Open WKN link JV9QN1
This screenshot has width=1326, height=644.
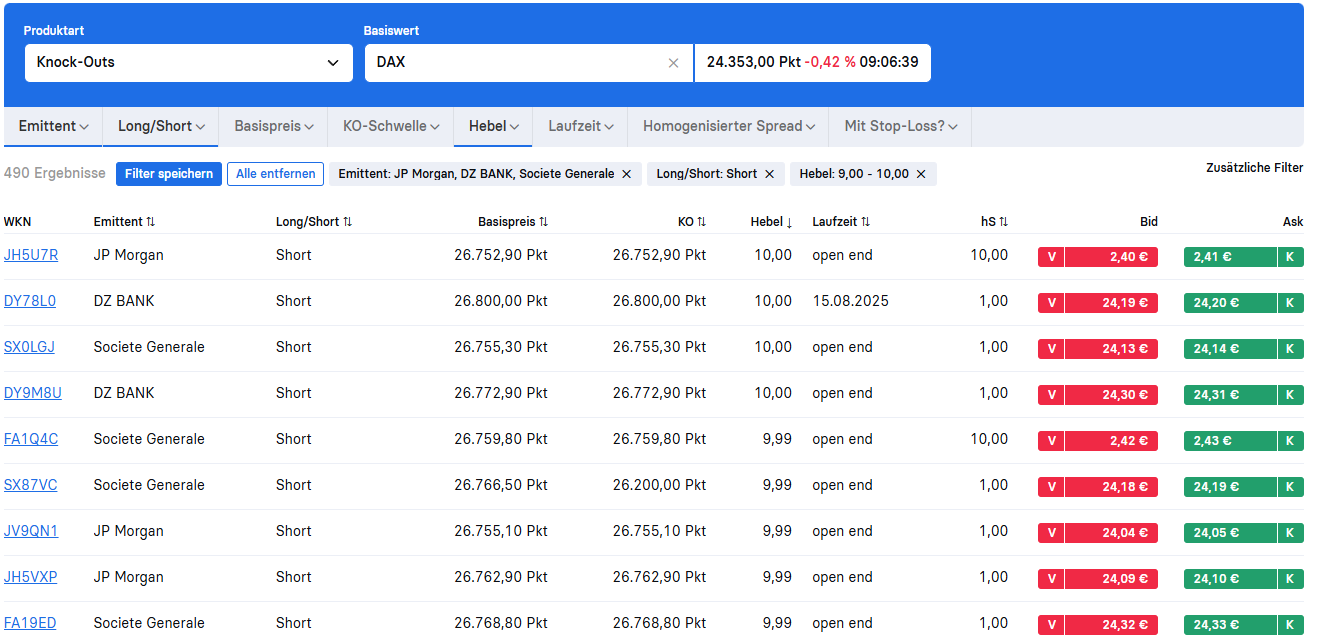click(x=31, y=531)
